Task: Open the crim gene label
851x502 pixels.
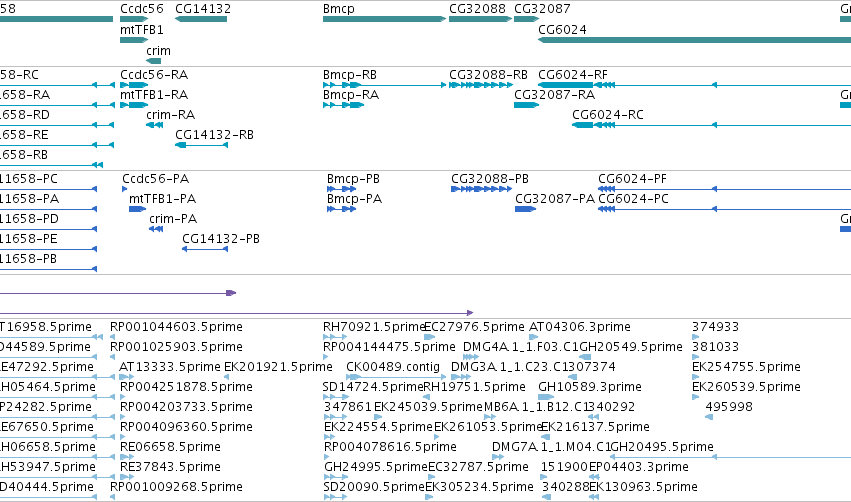Action: (158, 50)
